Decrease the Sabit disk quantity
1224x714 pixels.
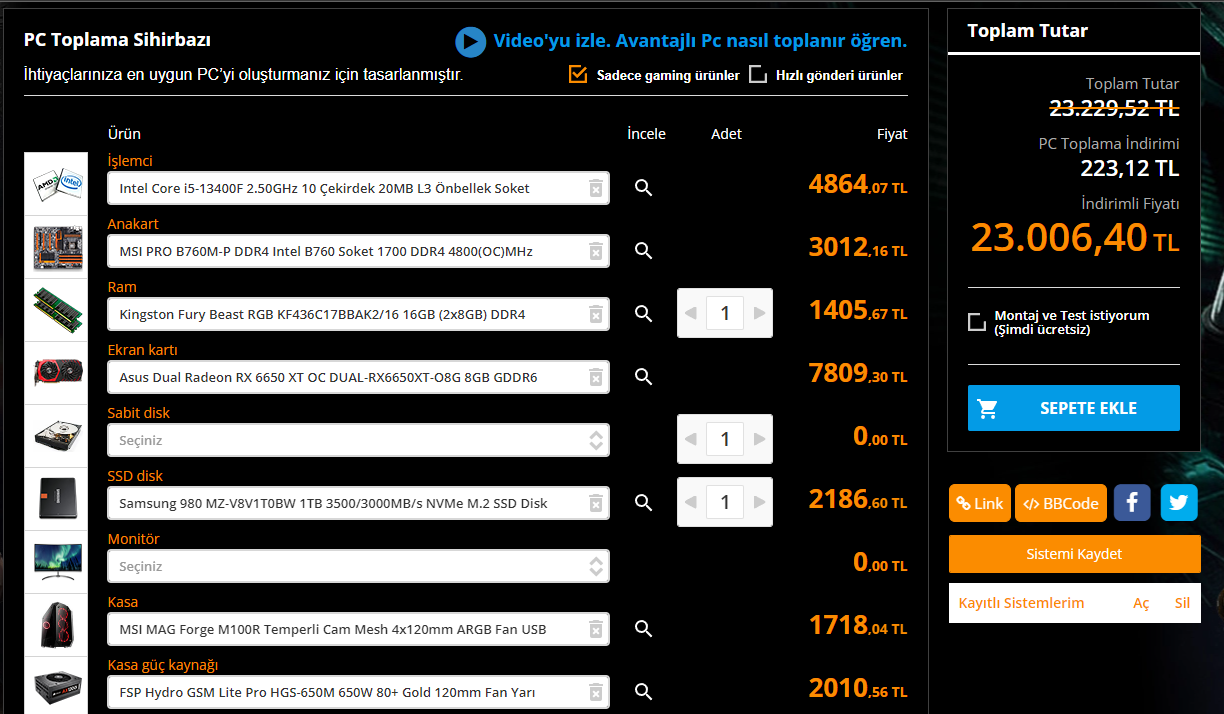coord(691,439)
